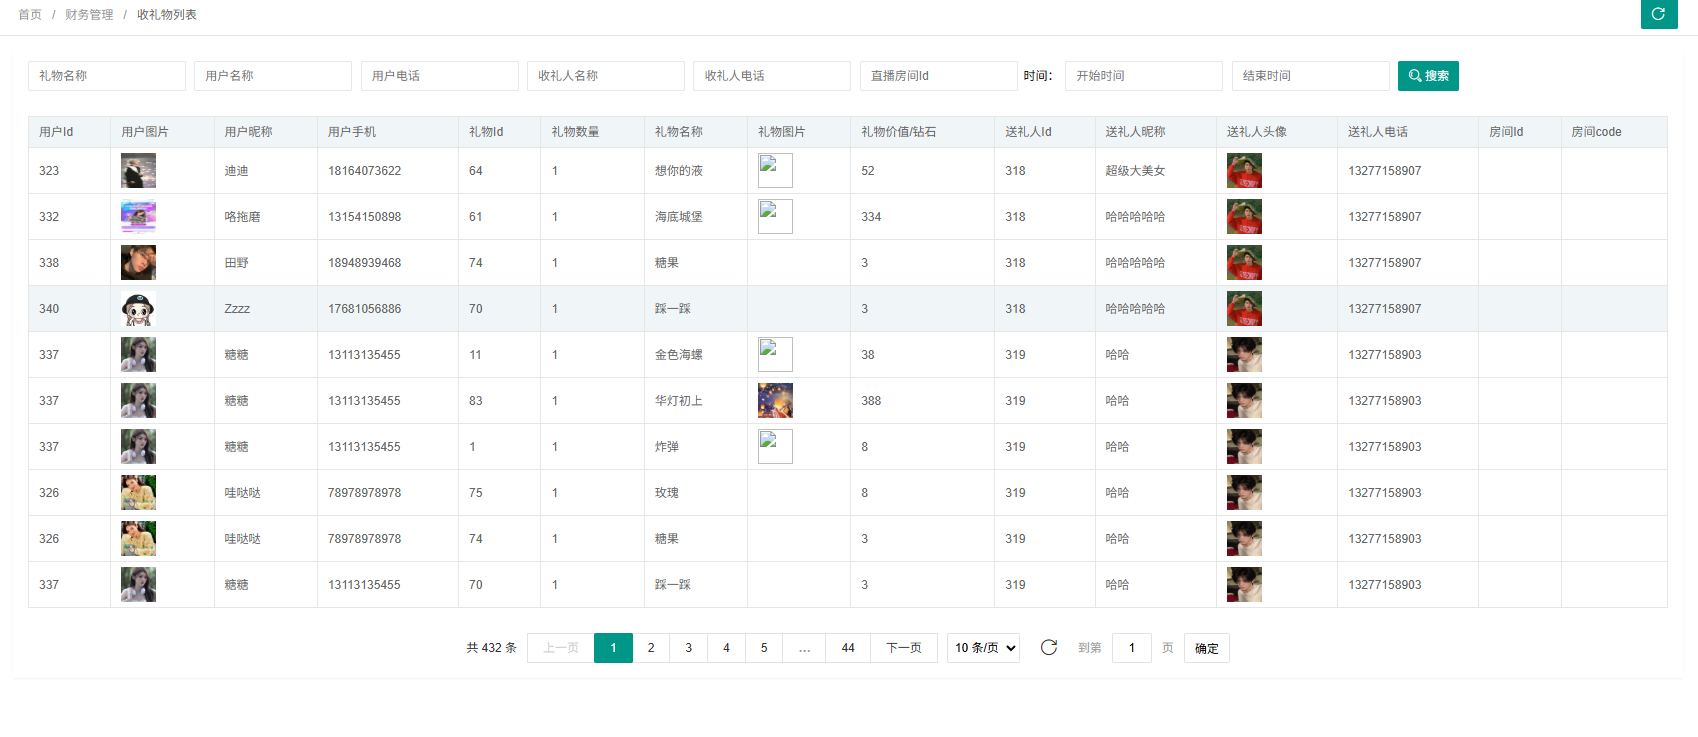The width and height of the screenshot is (1698, 737).
Task: Click the 开始时间 start time picker
Action: pos(1143,76)
